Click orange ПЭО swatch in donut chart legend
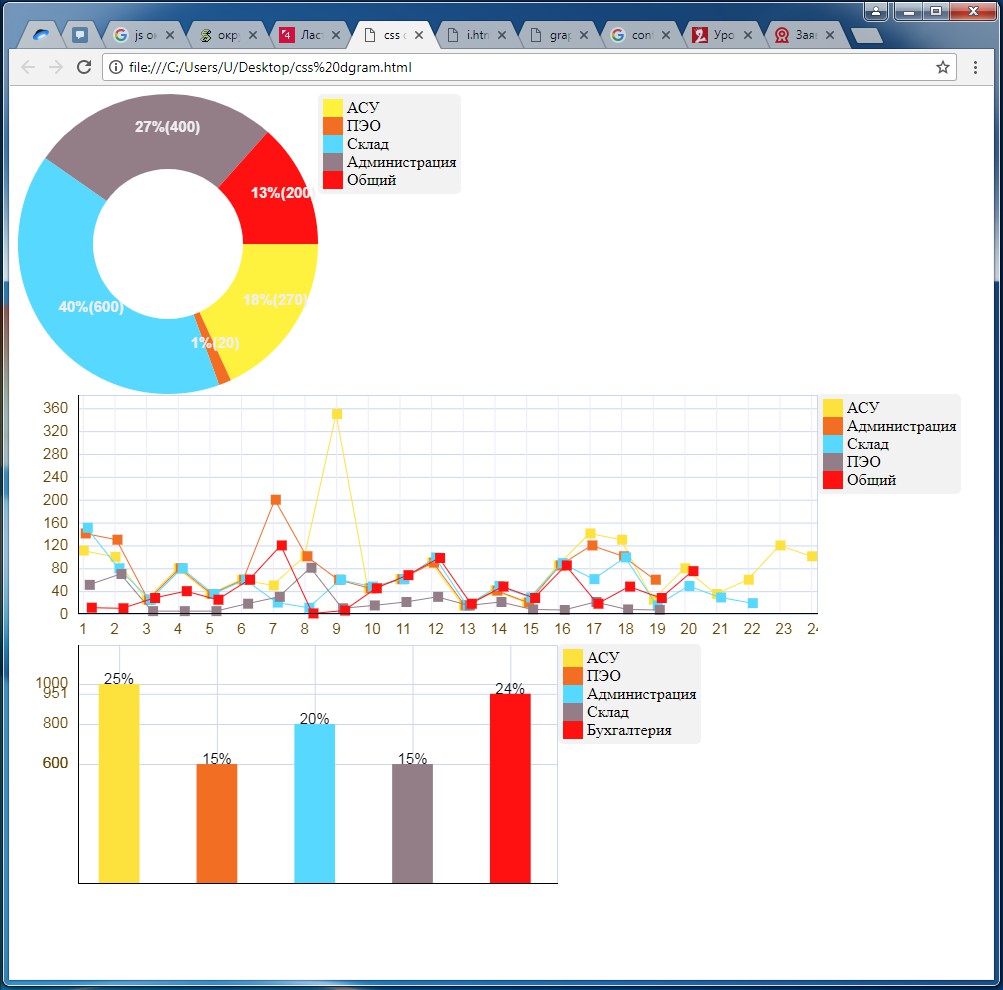The width and height of the screenshot is (1003, 990). [333, 125]
